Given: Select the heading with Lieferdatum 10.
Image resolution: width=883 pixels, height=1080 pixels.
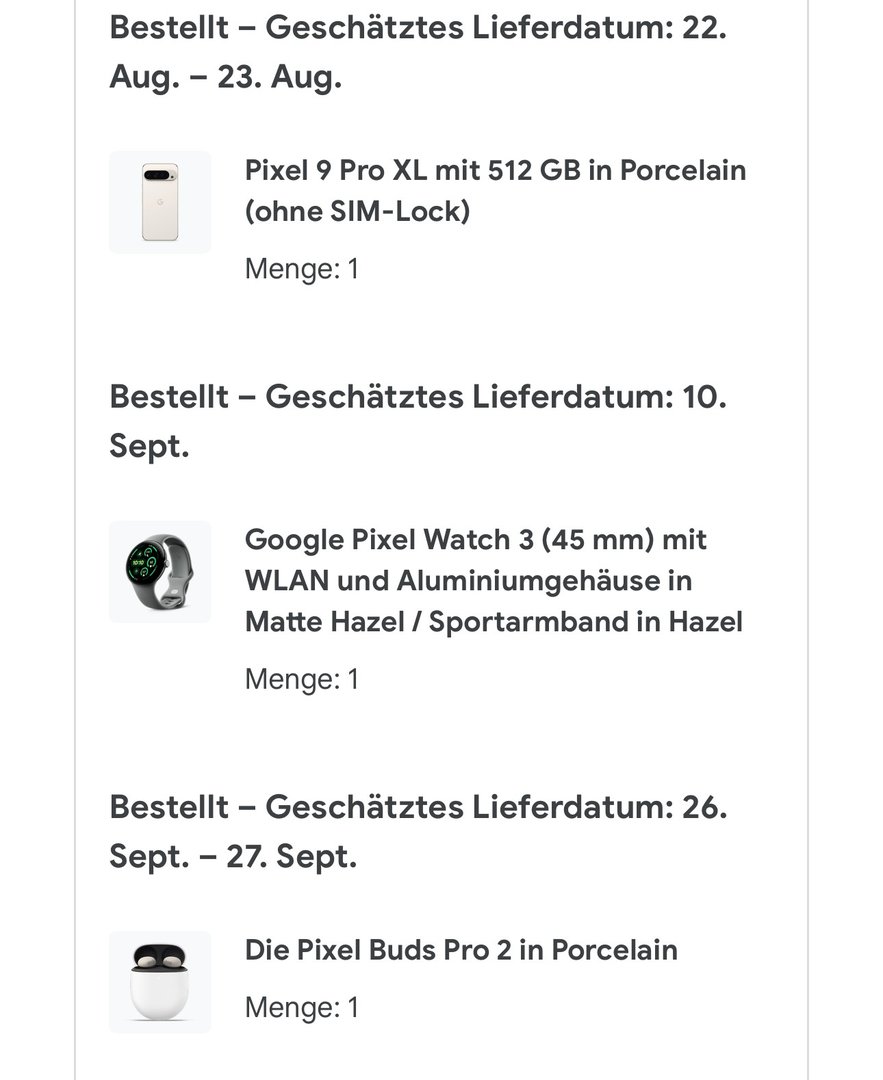Looking at the screenshot, I should (x=417, y=397).
